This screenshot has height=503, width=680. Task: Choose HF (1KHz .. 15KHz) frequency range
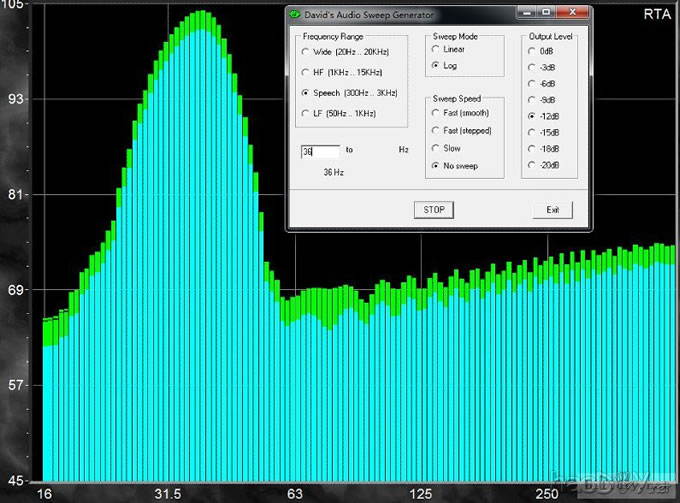pos(305,72)
